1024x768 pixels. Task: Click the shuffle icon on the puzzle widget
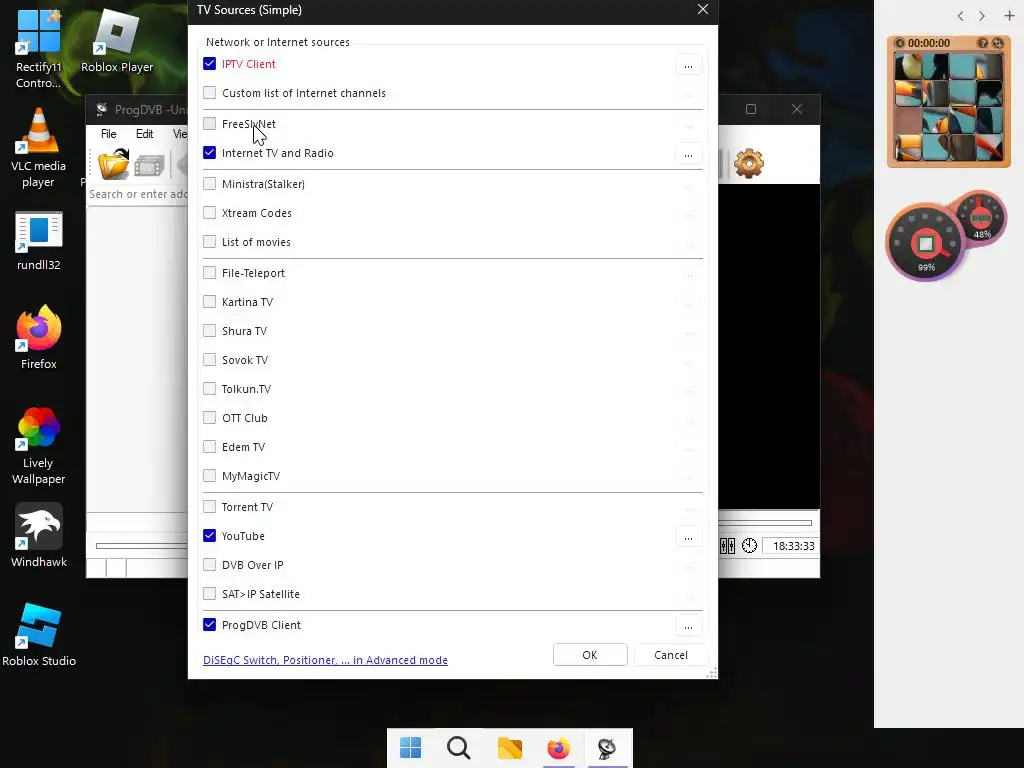[997, 43]
